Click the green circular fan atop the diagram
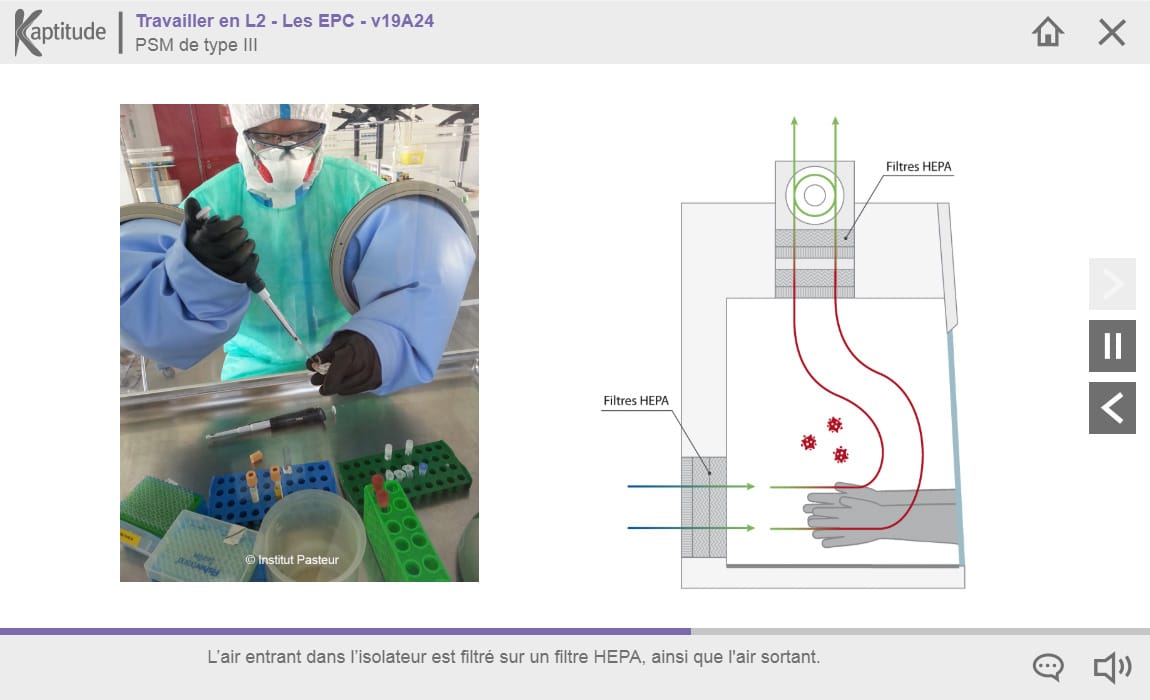 (x=814, y=195)
